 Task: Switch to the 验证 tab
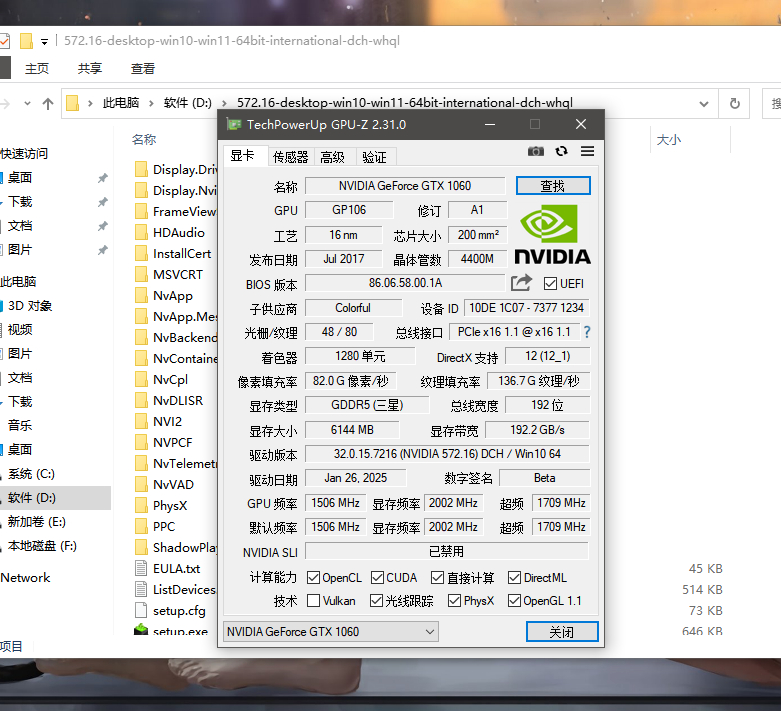pyautogui.click(x=375, y=157)
